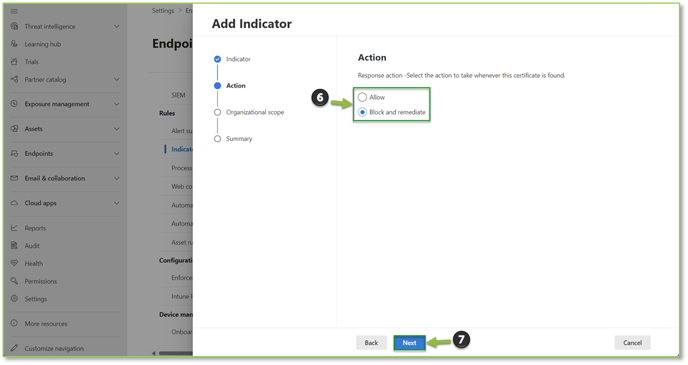Click the Back button
The height and width of the screenshot is (365, 688).
click(x=371, y=343)
